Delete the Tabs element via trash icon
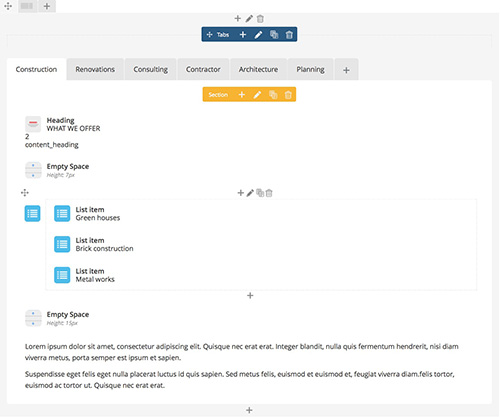500x418 pixels. click(289, 35)
